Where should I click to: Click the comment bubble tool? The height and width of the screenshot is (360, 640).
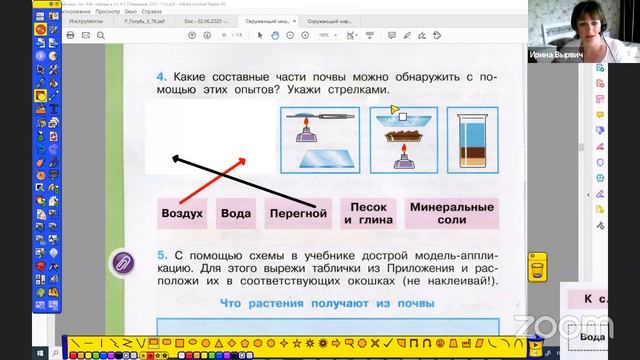[x=392, y=36]
